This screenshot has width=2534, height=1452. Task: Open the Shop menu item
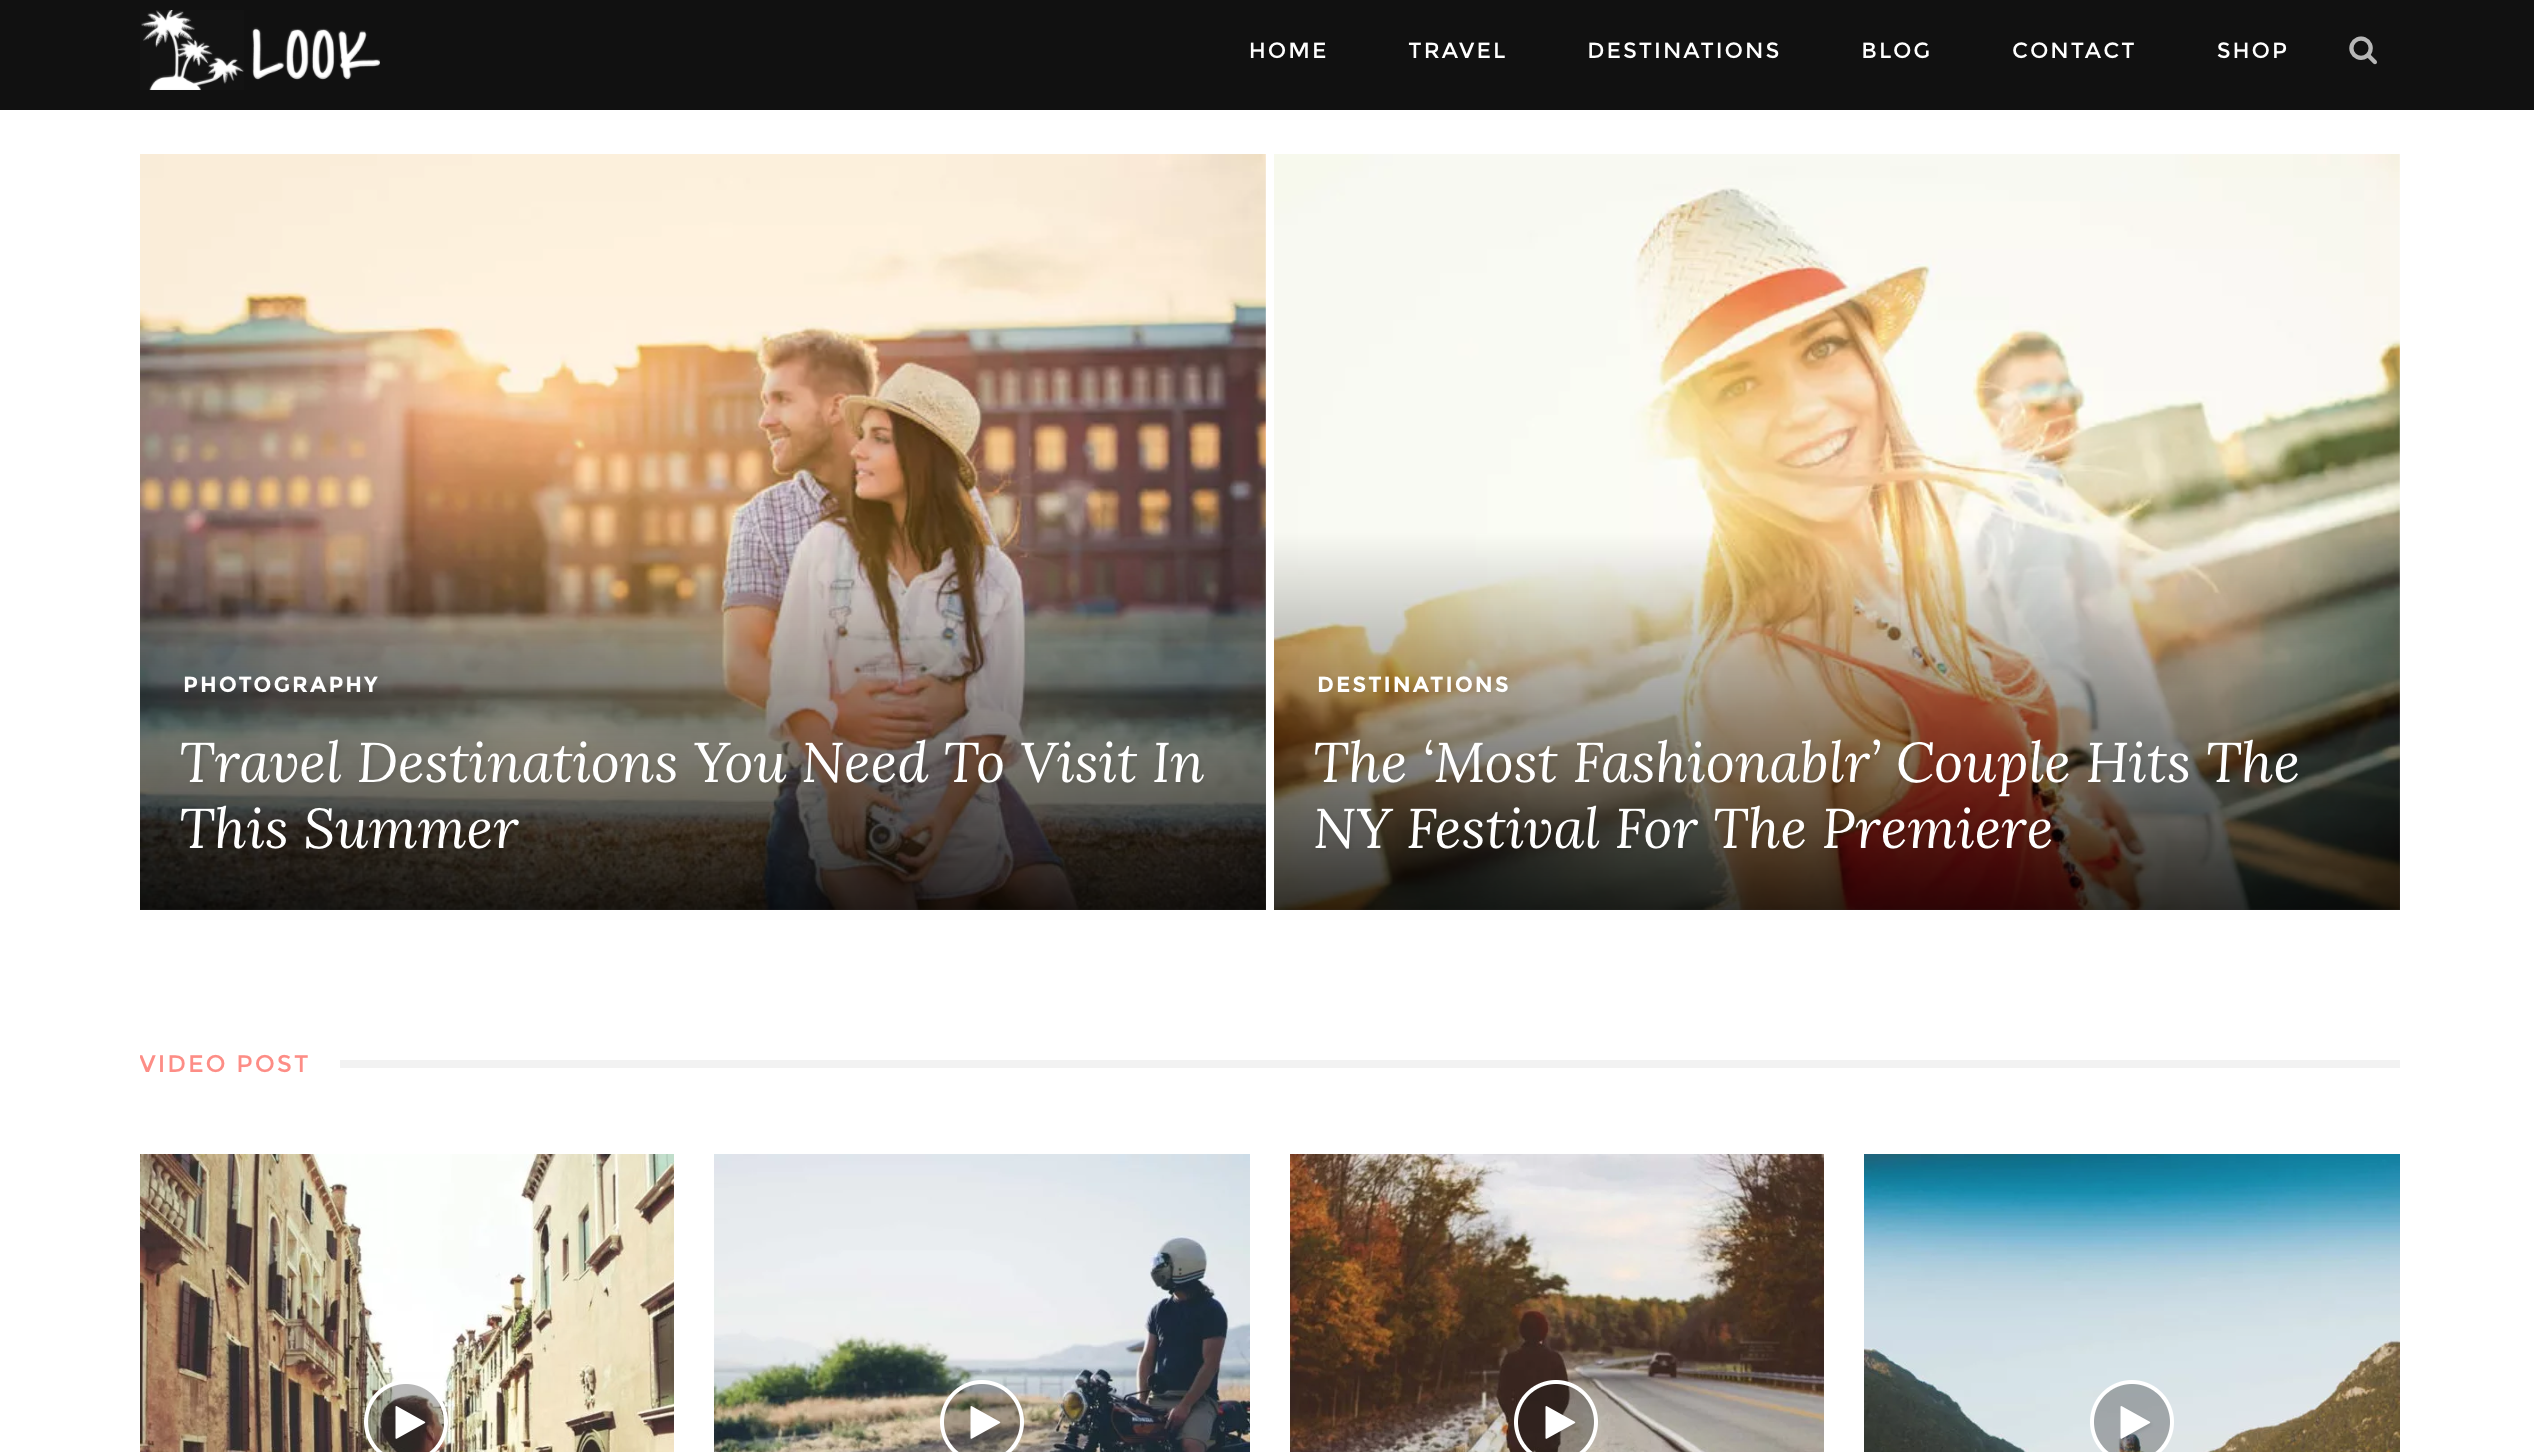tap(2252, 50)
